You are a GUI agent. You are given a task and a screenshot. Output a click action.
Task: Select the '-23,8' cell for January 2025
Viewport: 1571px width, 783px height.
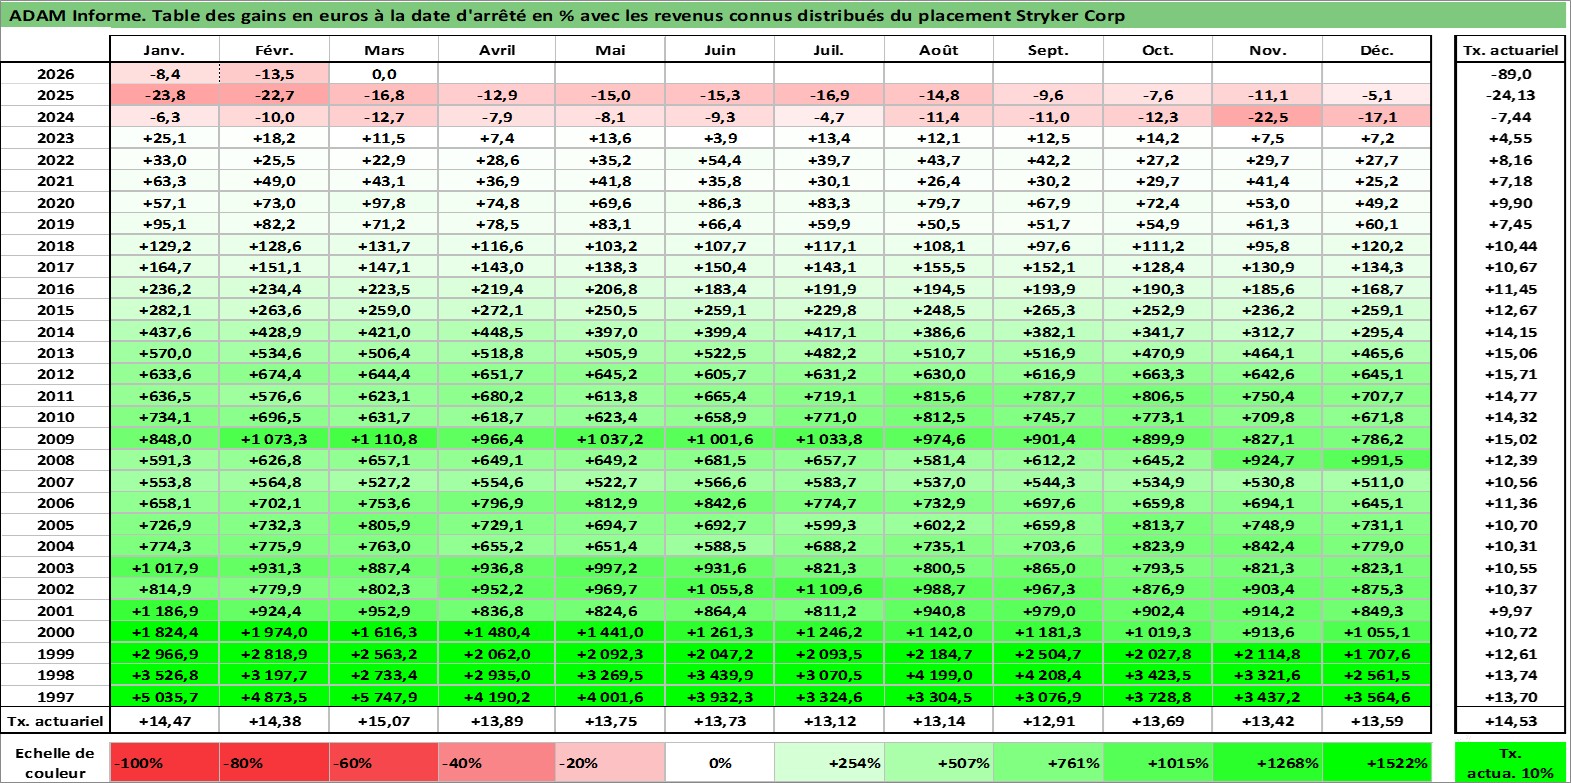click(x=164, y=95)
